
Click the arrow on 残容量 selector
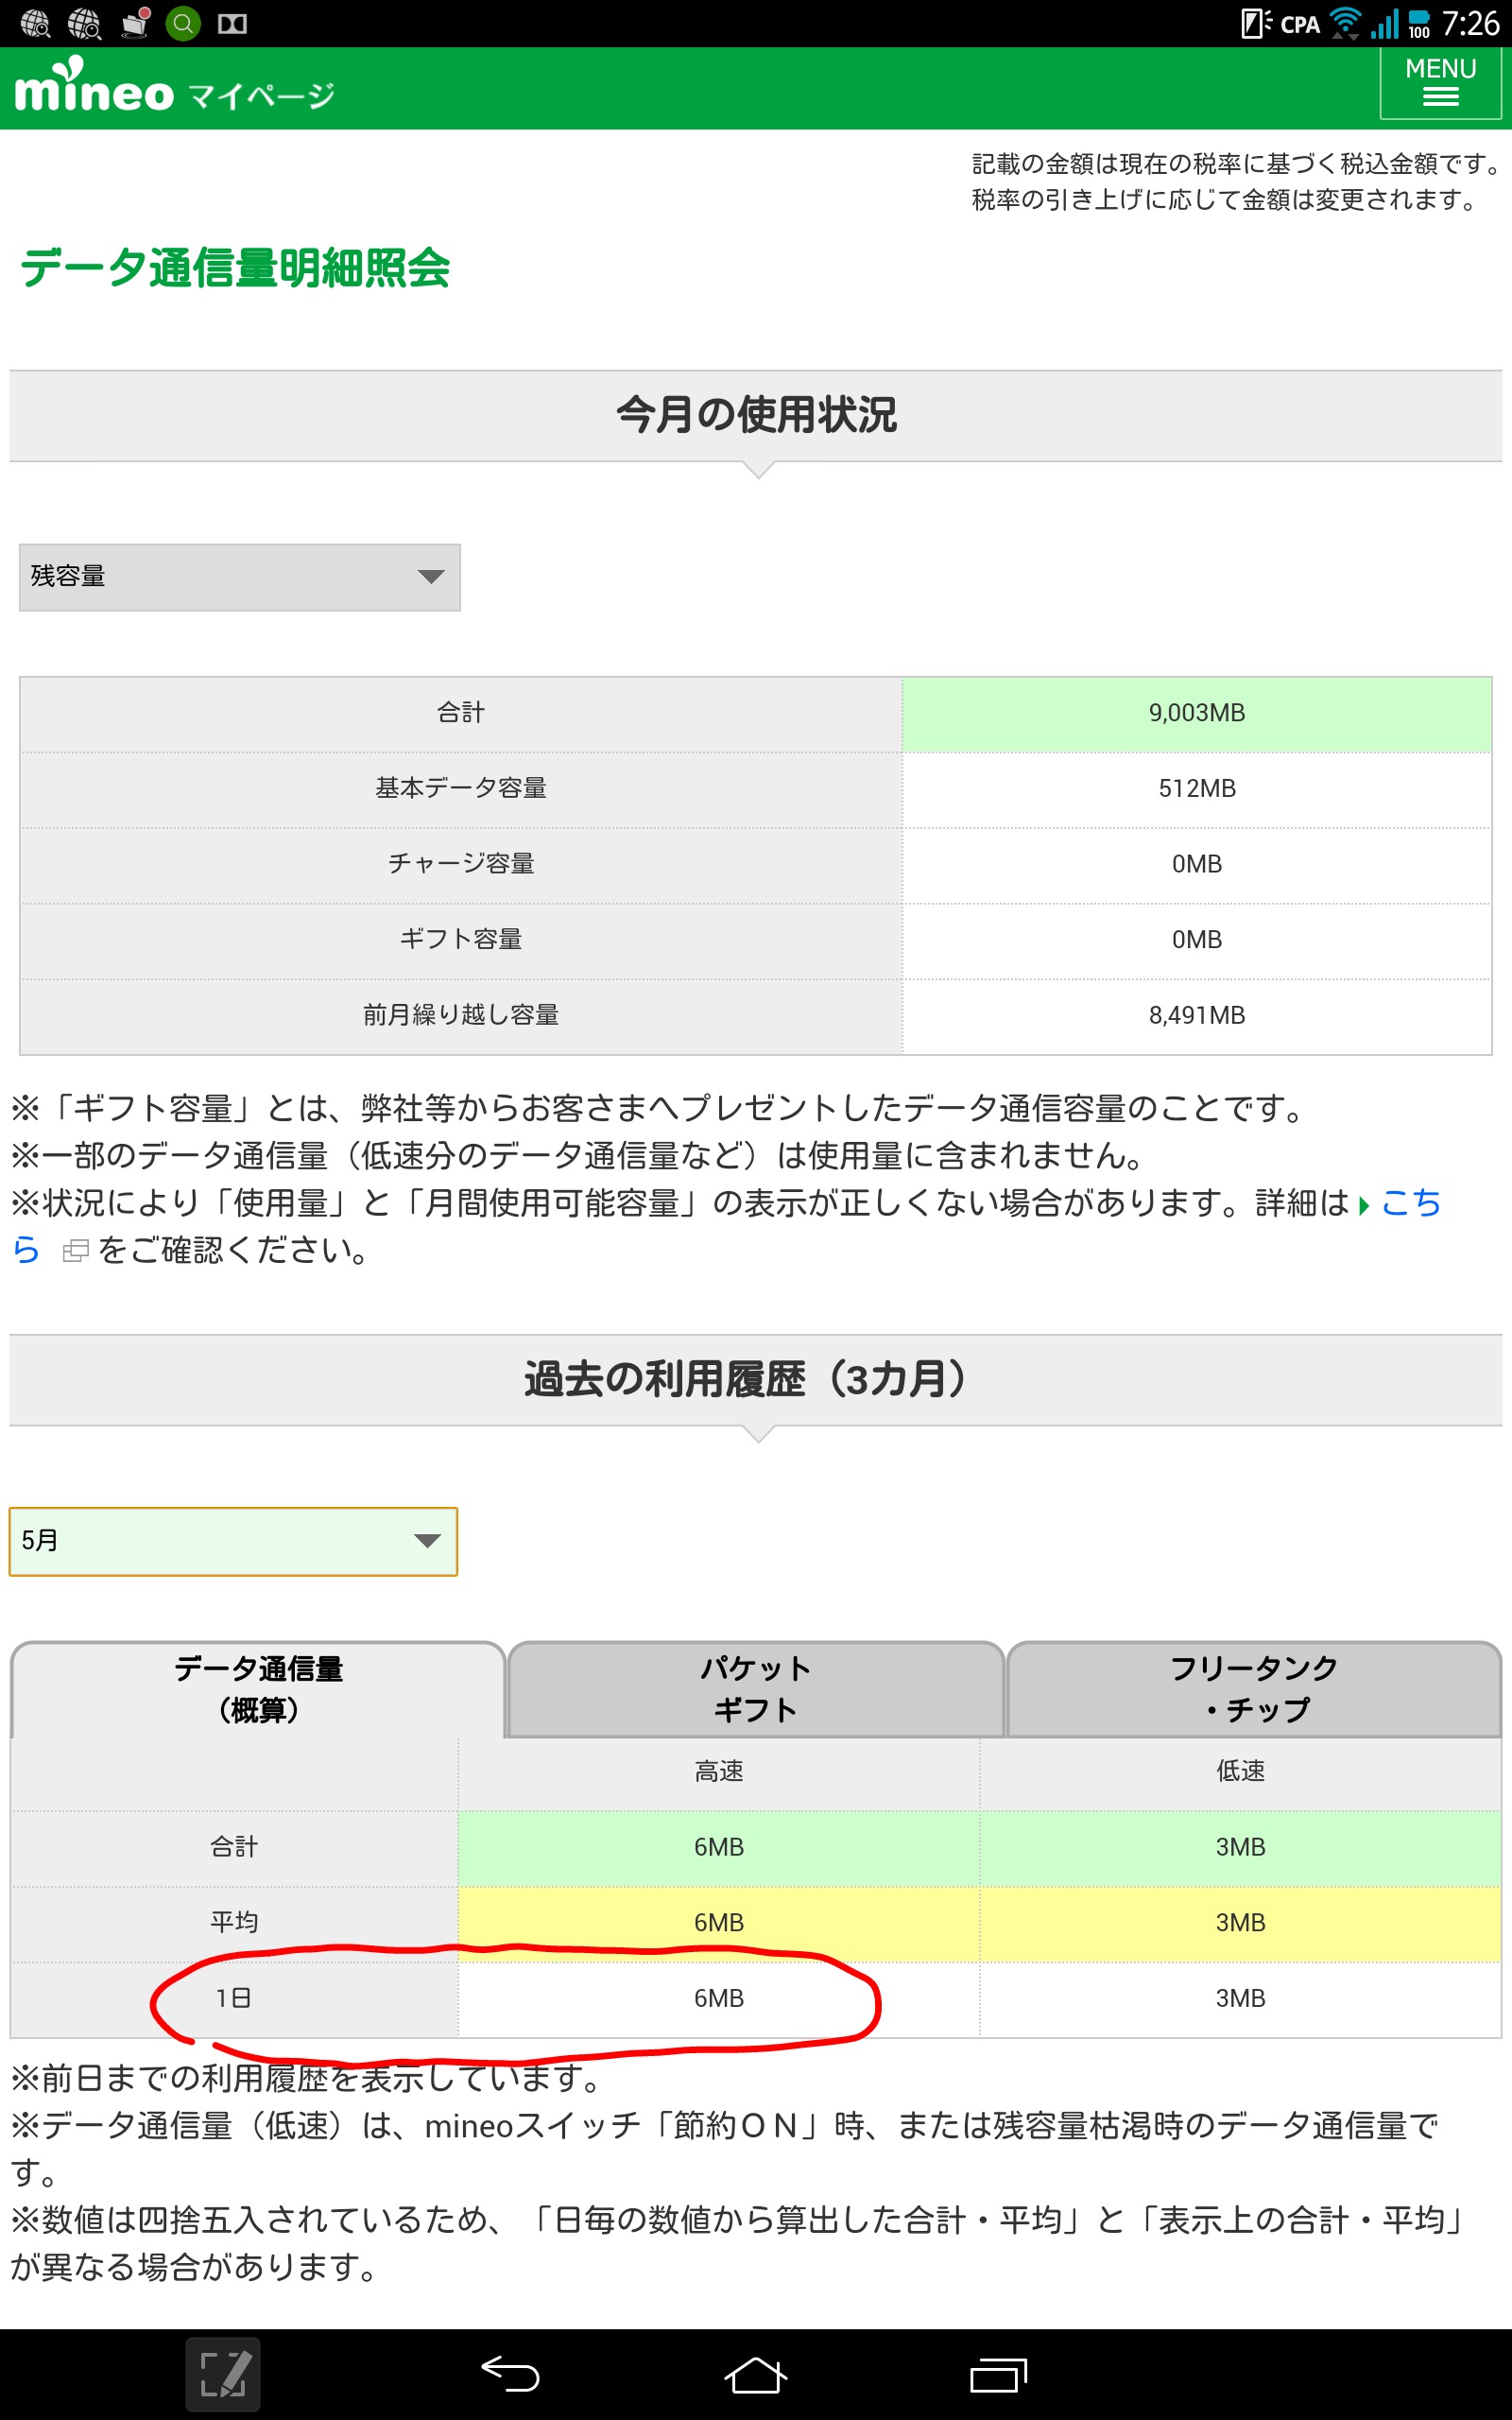click(430, 577)
